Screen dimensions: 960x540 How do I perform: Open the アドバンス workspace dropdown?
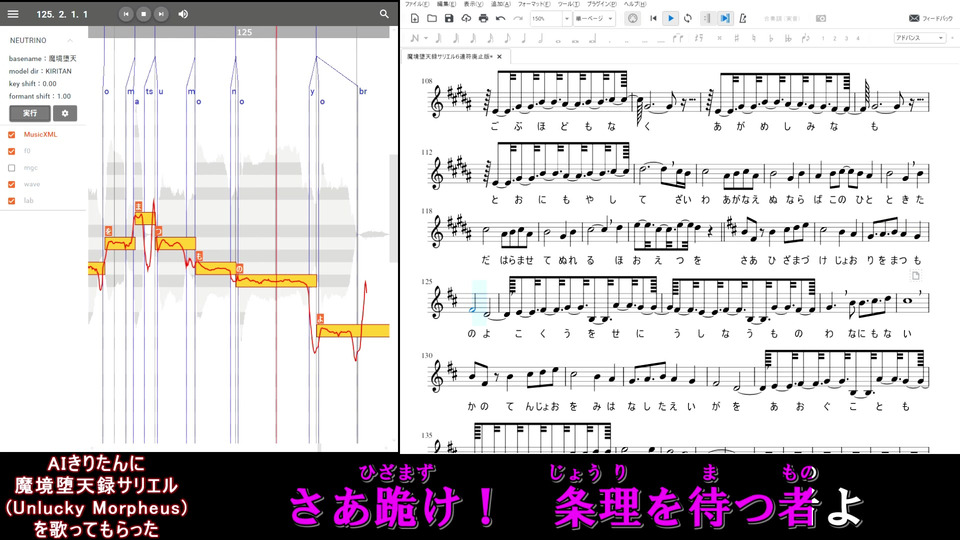(x=920, y=38)
